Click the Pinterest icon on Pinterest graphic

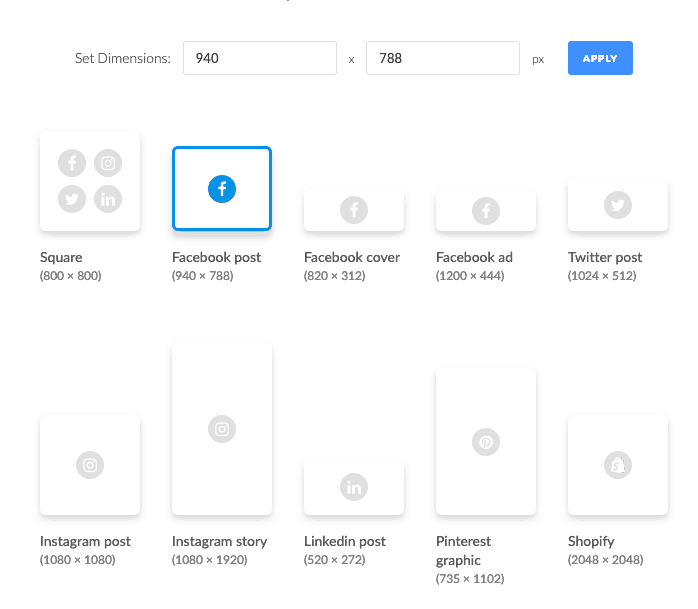coord(486,442)
